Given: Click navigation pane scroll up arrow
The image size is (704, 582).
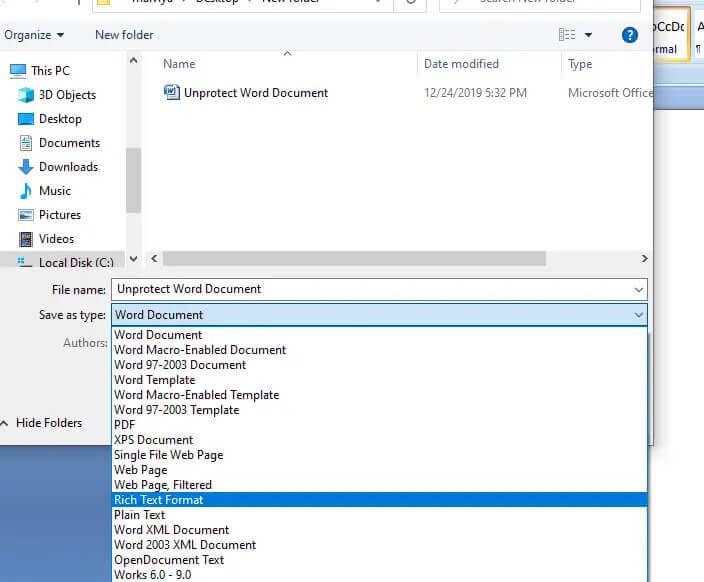Looking at the screenshot, I should [x=133, y=60].
